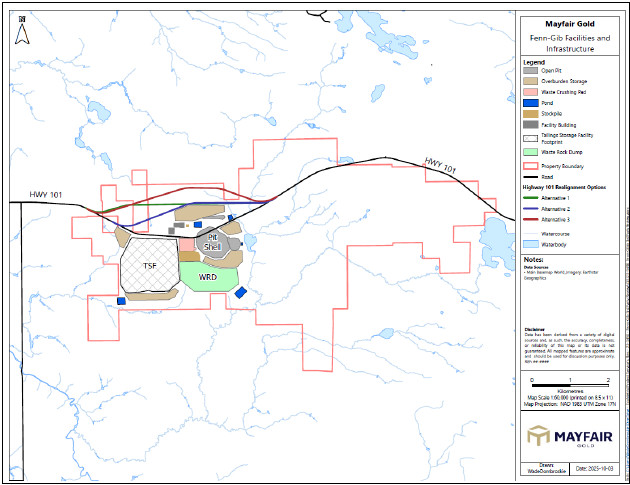Select the blue pond southwest of the TSF
The image size is (630, 485).
pyautogui.click(x=121, y=301)
